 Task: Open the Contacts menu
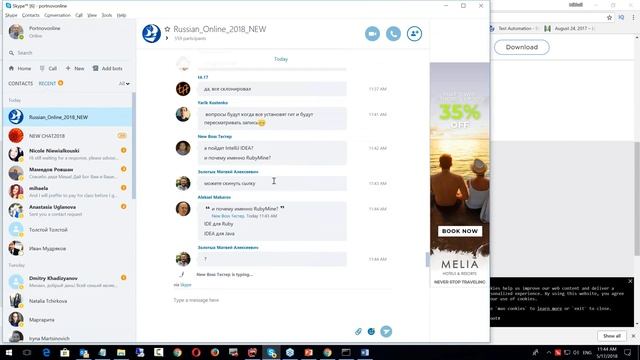[x=31, y=15]
